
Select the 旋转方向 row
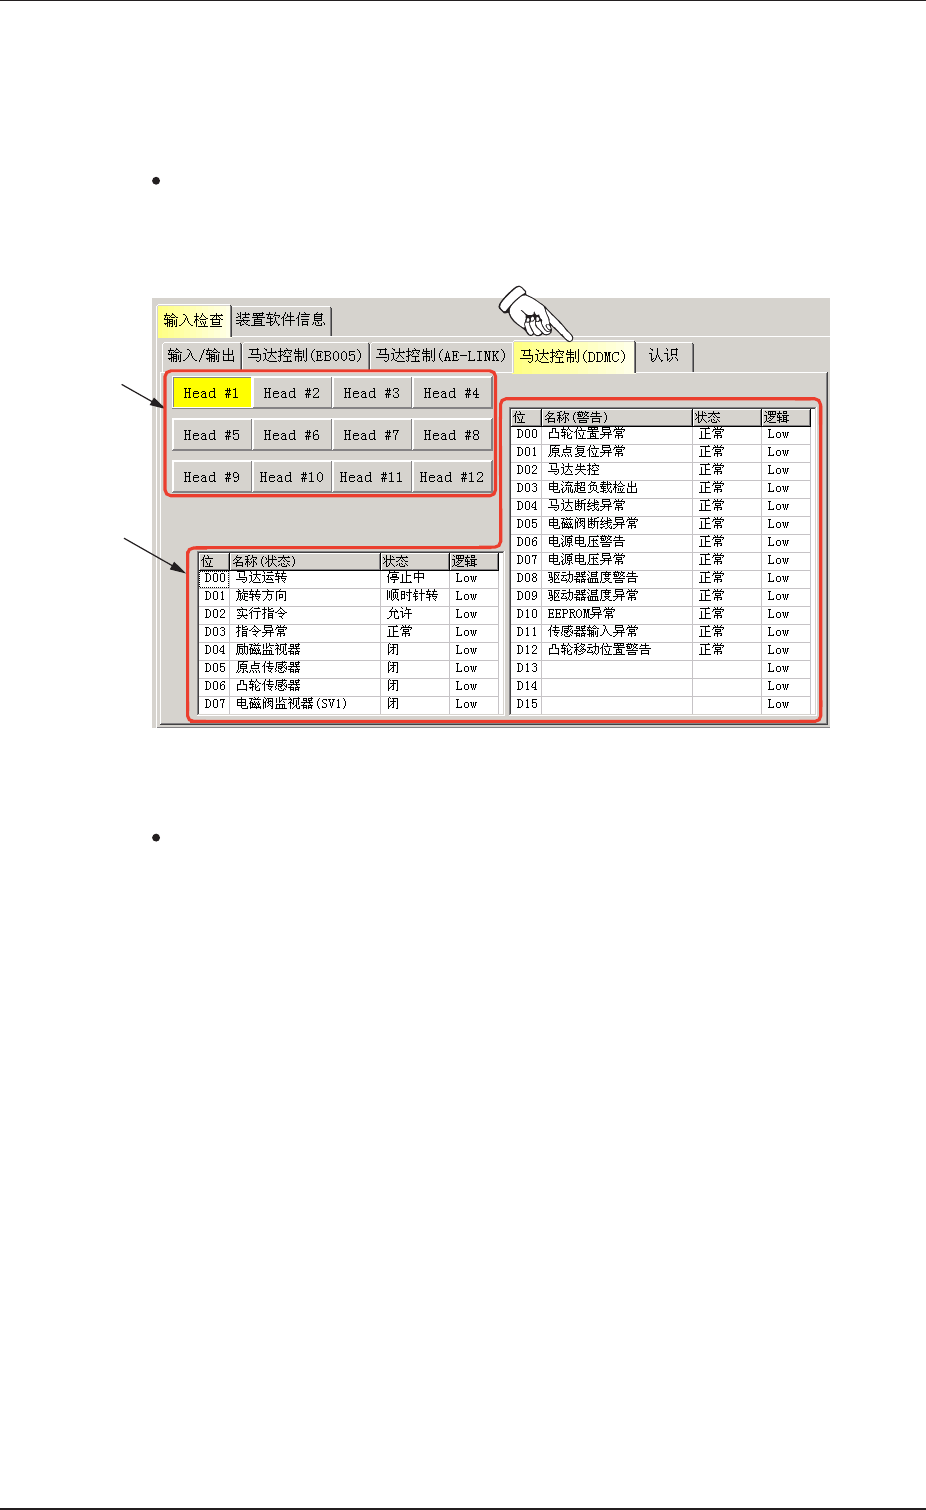coord(348,596)
